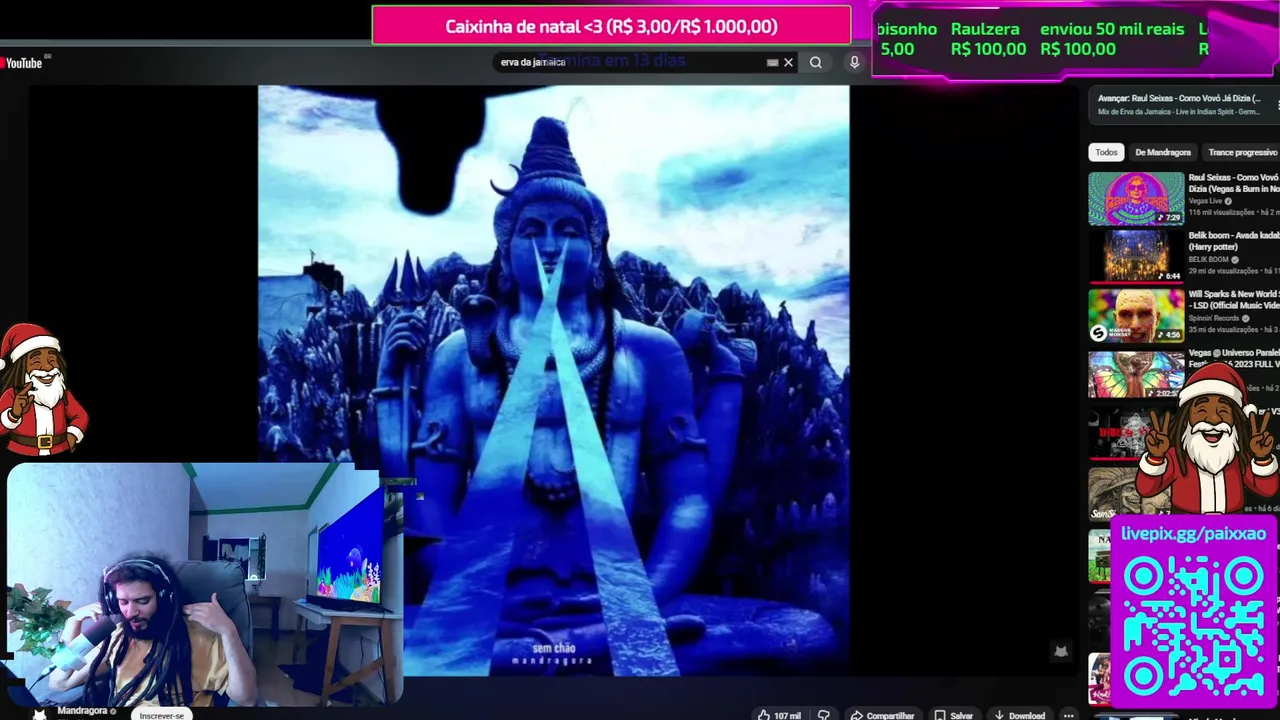Click the Compartilhar share button
Image resolution: width=1280 pixels, height=720 pixels.
pyautogui.click(x=882, y=715)
